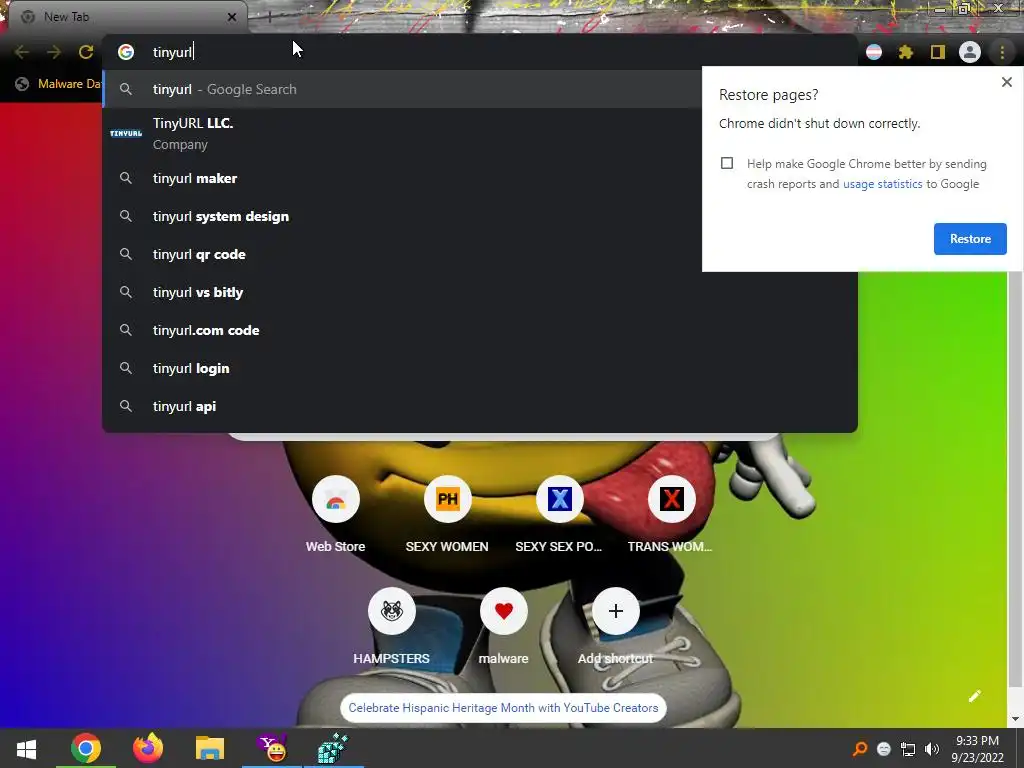
Task: Click the Add shortcut plus tile
Action: click(616, 611)
